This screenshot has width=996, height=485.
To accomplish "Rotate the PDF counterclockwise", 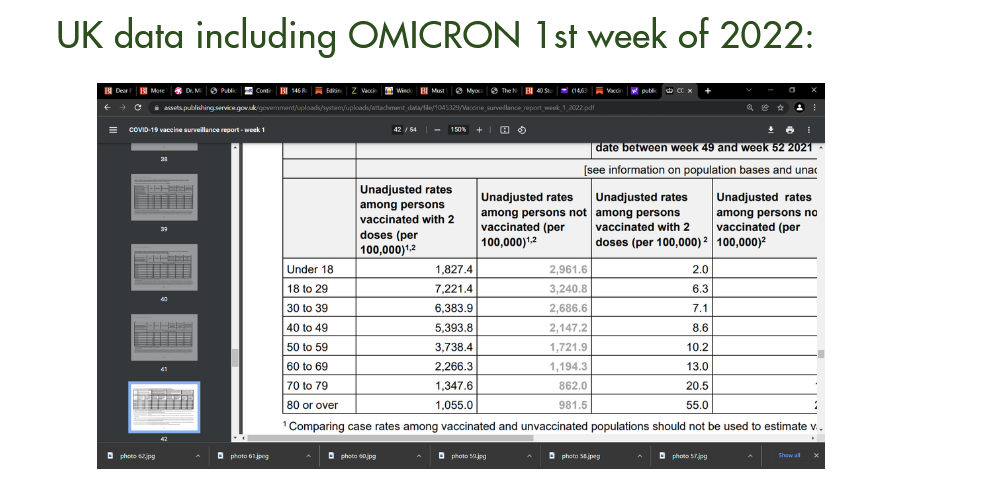I will click(x=522, y=130).
